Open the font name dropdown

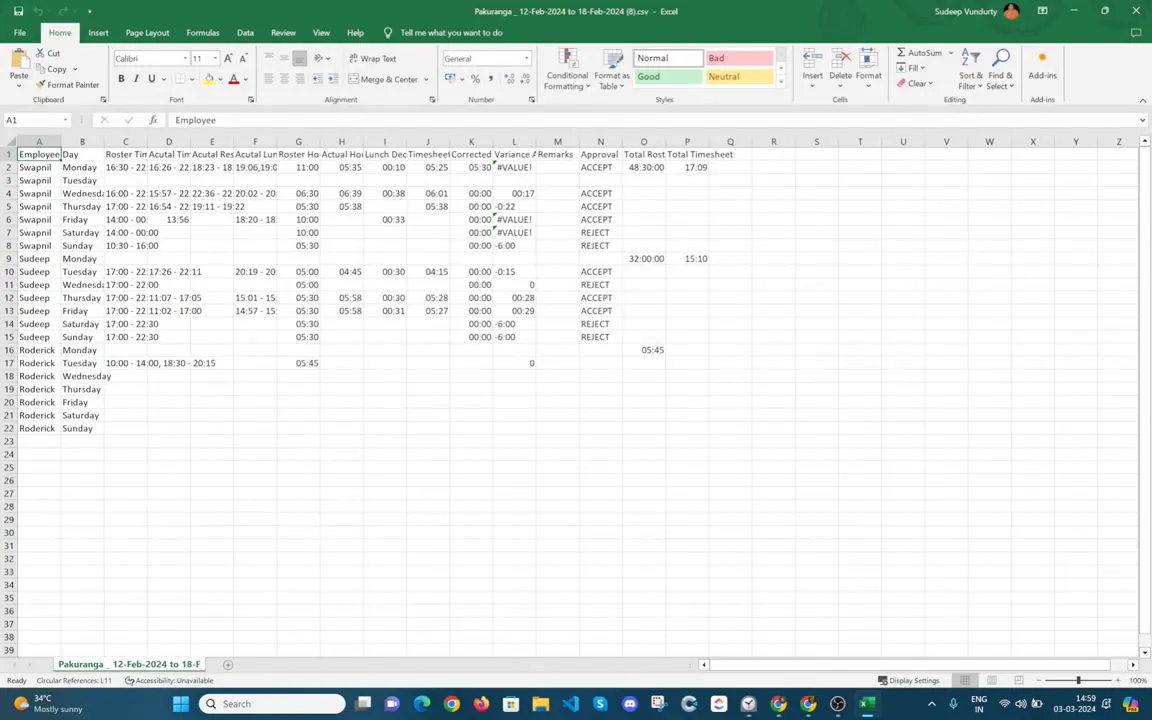click(185, 58)
